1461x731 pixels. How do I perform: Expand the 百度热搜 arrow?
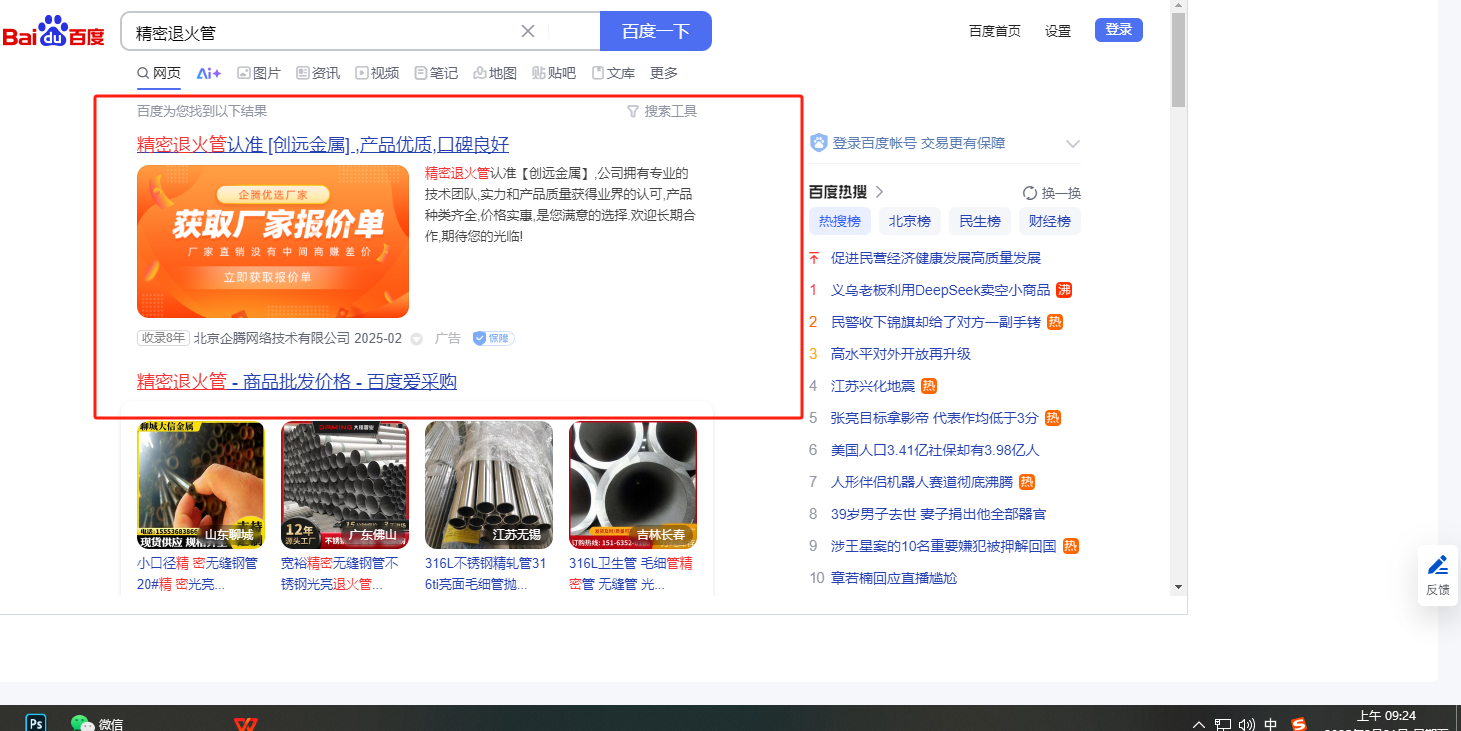[x=879, y=192]
